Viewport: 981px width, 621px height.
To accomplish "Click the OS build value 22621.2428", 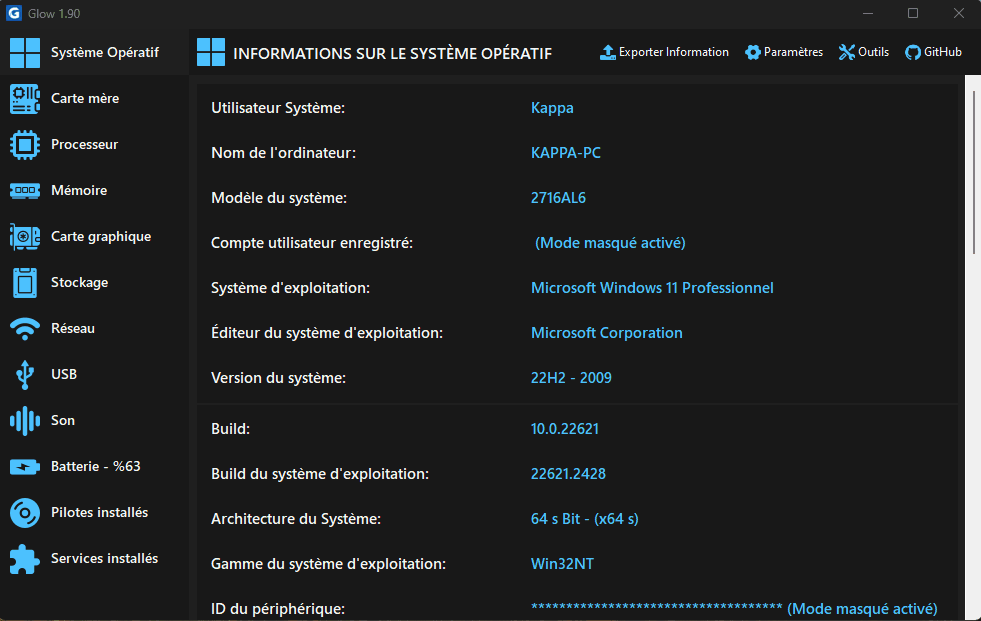I will (568, 474).
